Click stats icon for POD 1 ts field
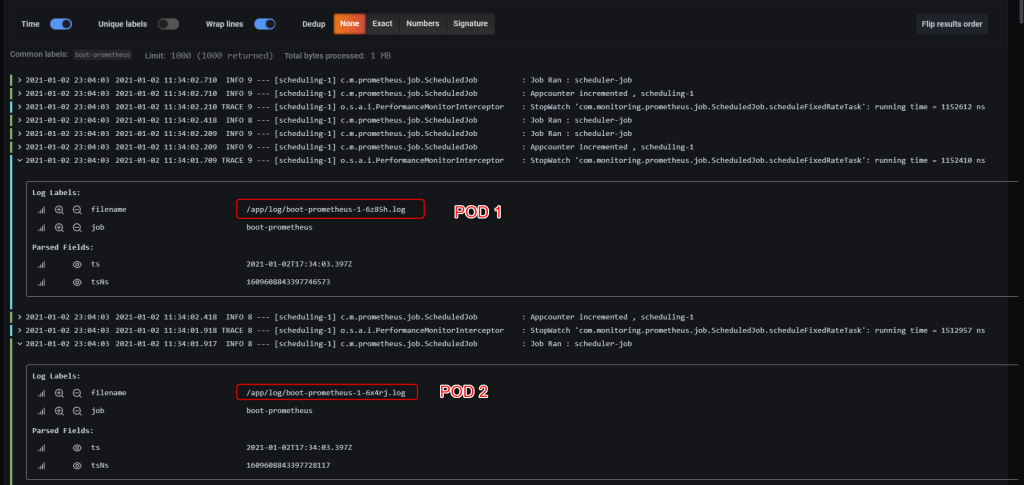The width and height of the screenshot is (1024, 485). pos(42,265)
